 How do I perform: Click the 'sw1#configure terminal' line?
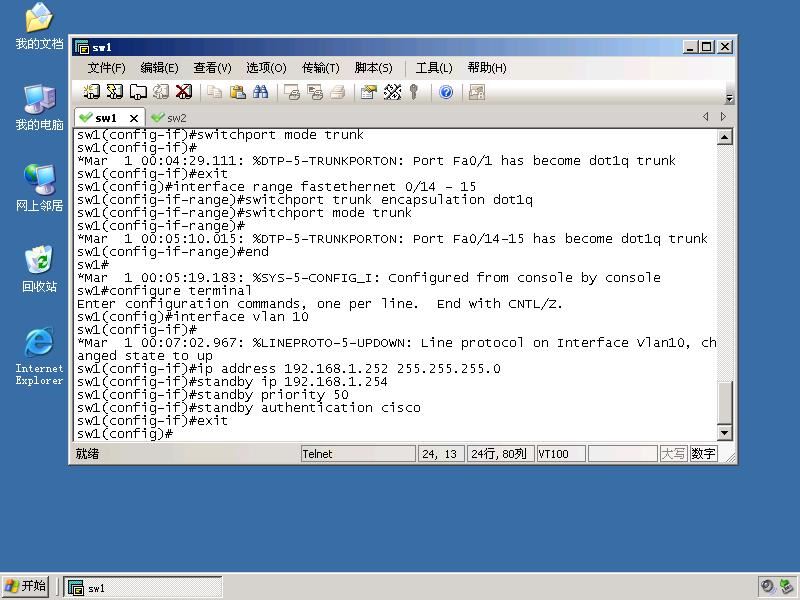coord(164,291)
